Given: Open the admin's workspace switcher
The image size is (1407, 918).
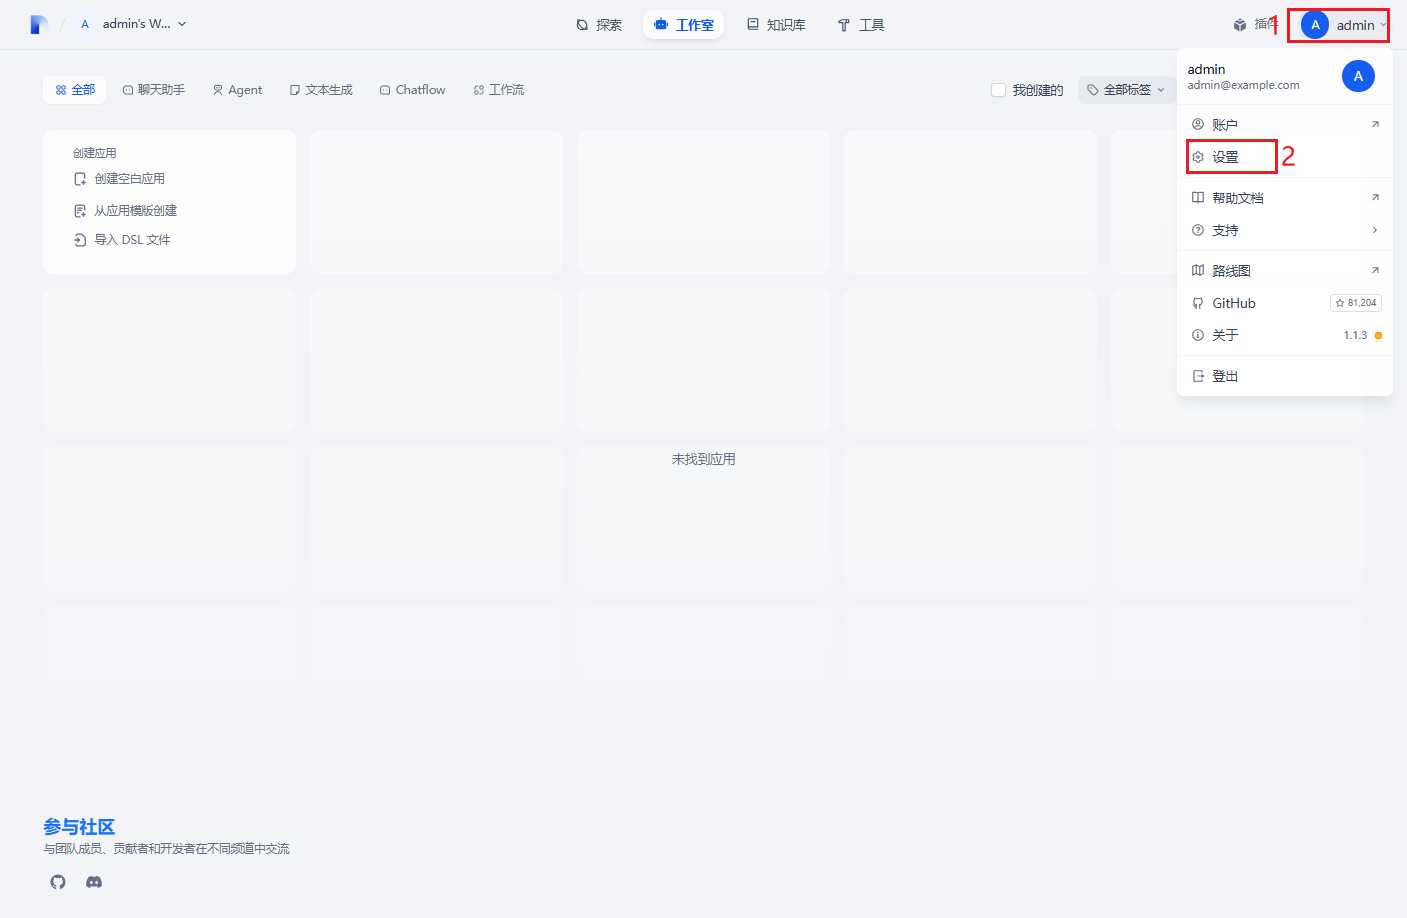Looking at the screenshot, I should [132, 24].
